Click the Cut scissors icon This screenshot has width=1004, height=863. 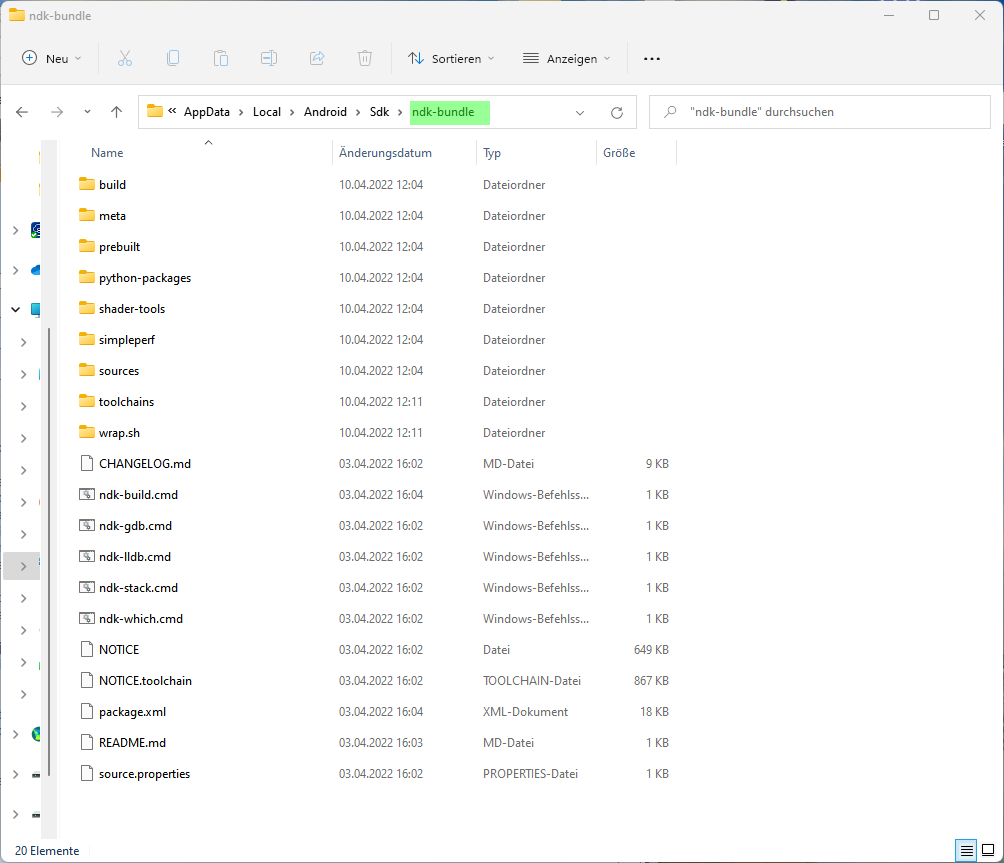point(125,59)
